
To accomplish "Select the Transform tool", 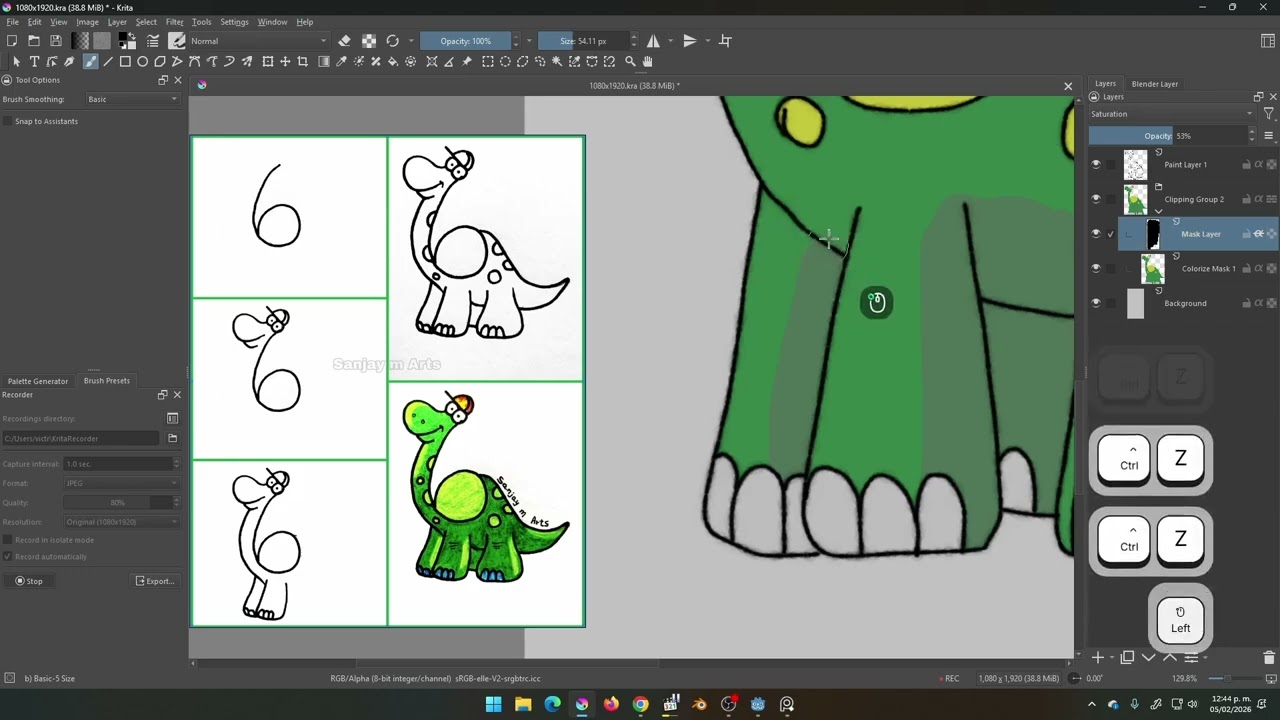I will [x=268, y=62].
